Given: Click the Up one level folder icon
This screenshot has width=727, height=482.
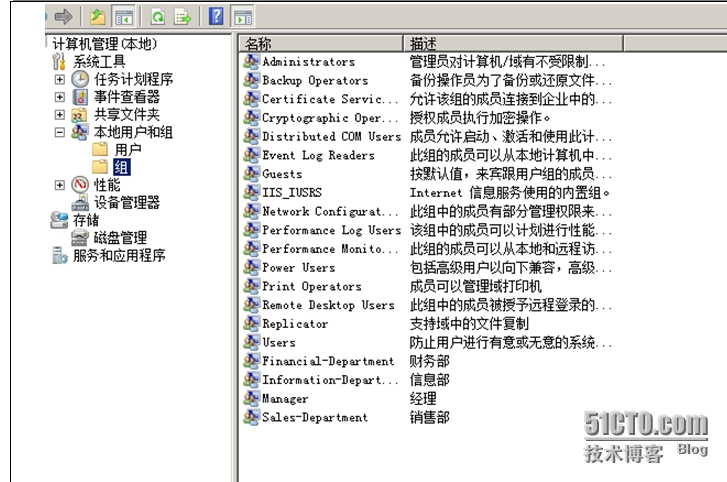Looking at the screenshot, I should point(98,17).
